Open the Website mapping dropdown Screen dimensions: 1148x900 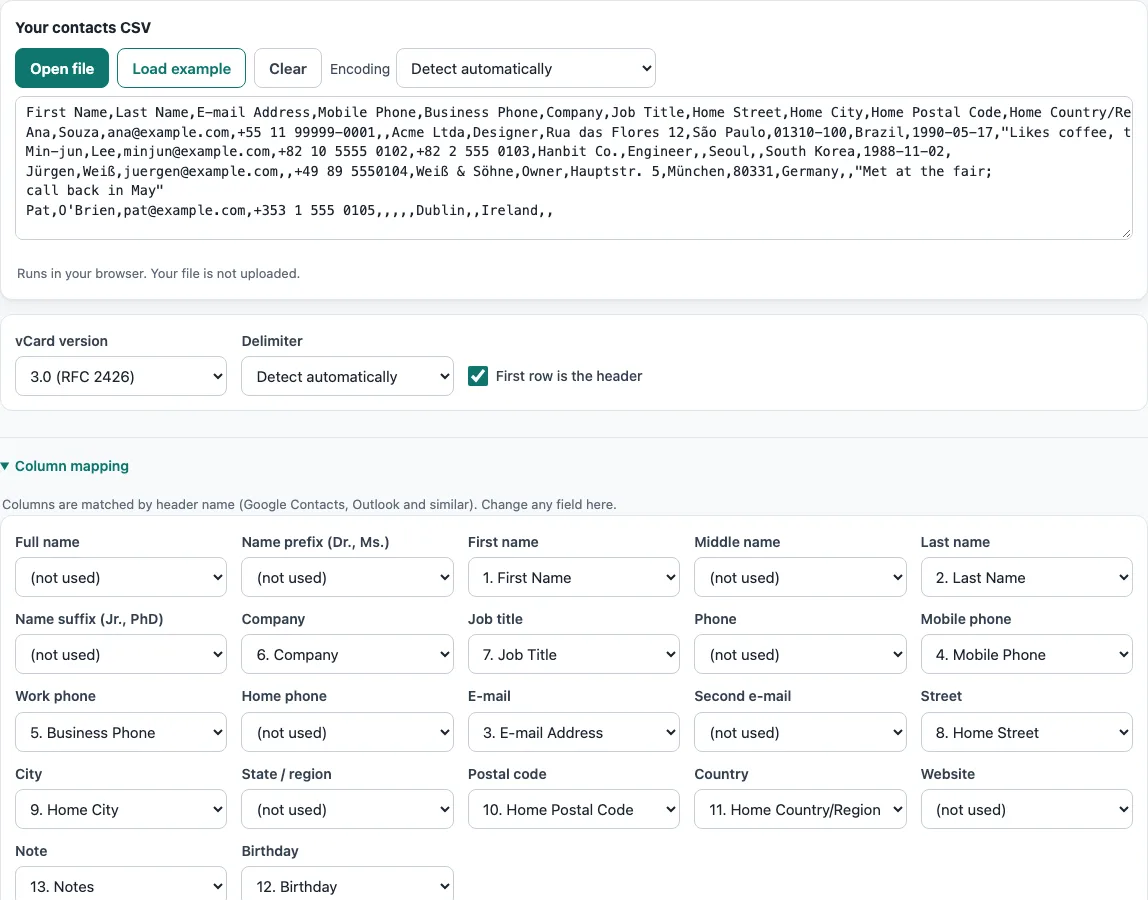point(1026,808)
